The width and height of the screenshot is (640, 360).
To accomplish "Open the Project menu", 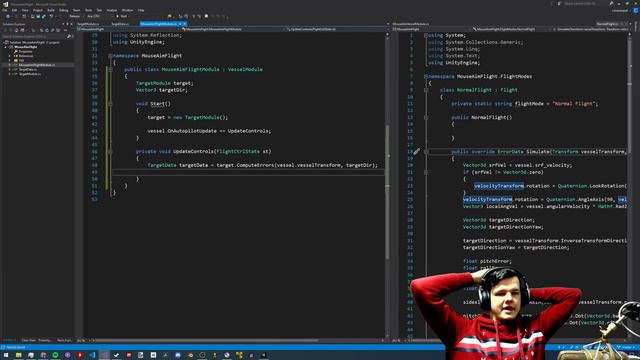I will 38,10.
